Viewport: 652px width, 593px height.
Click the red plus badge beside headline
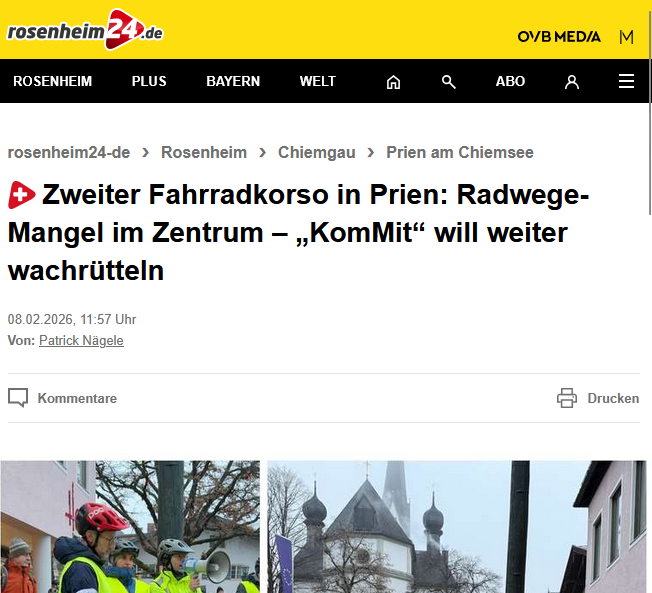tap(21, 195)
